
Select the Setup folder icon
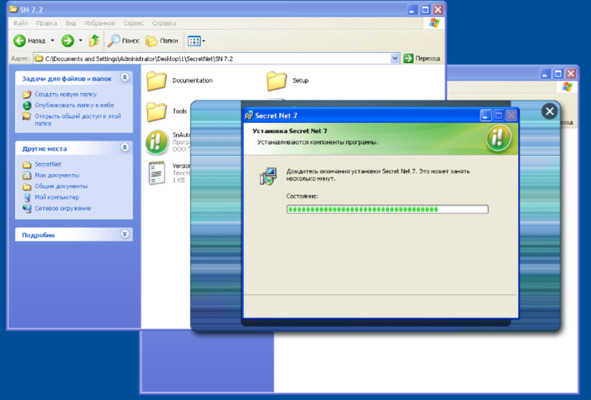coord(276,81)
